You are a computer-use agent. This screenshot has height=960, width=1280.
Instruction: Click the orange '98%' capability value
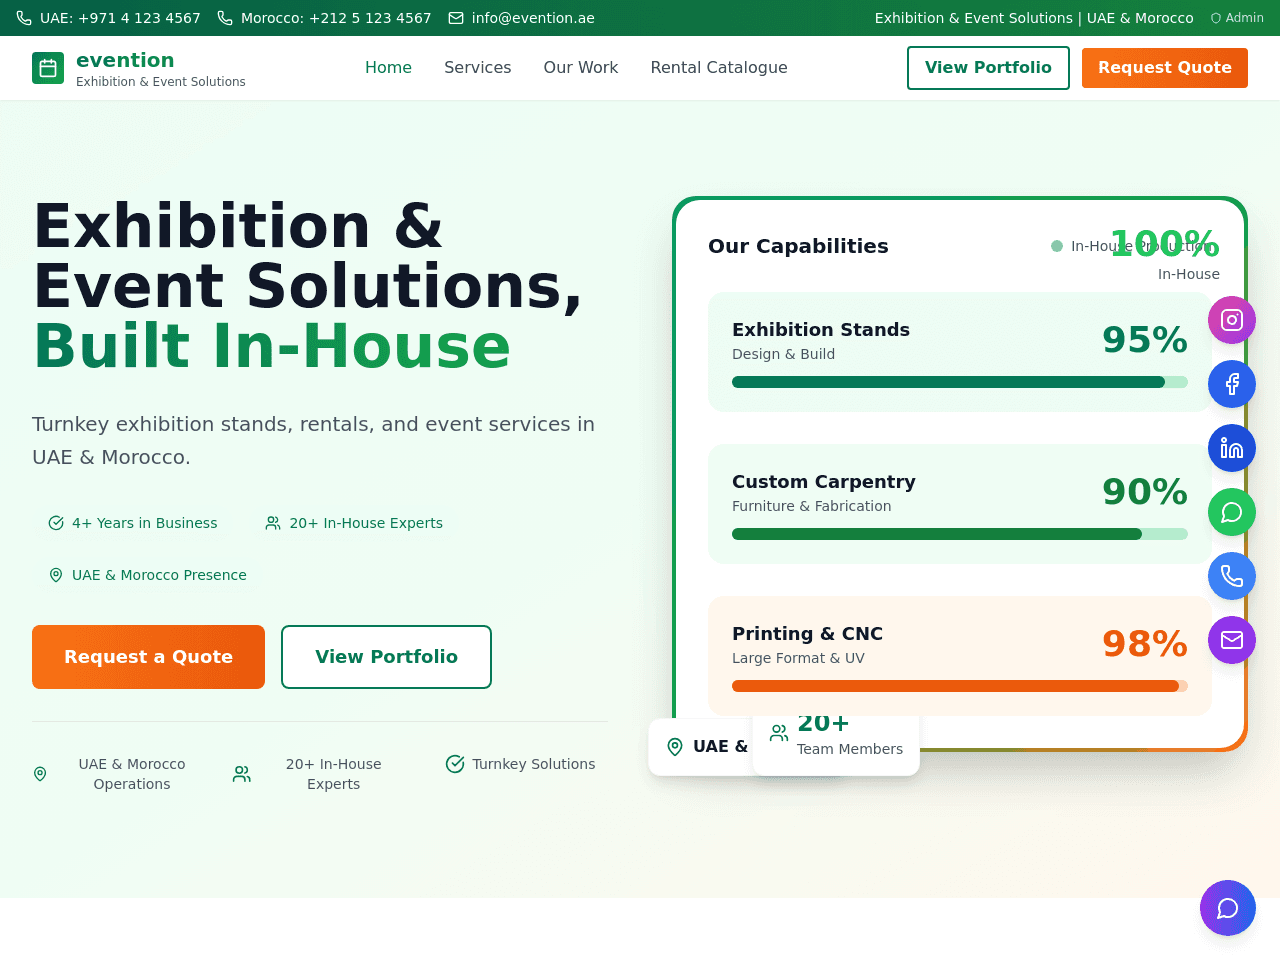tap(1145, 644)
